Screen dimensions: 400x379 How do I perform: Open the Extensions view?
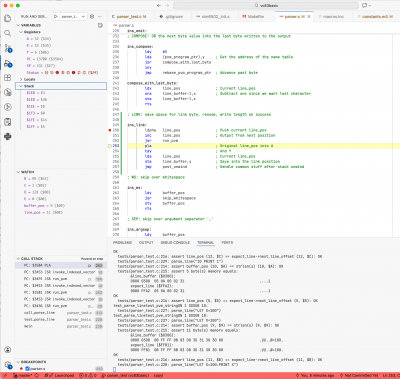[x=7, y=78]
